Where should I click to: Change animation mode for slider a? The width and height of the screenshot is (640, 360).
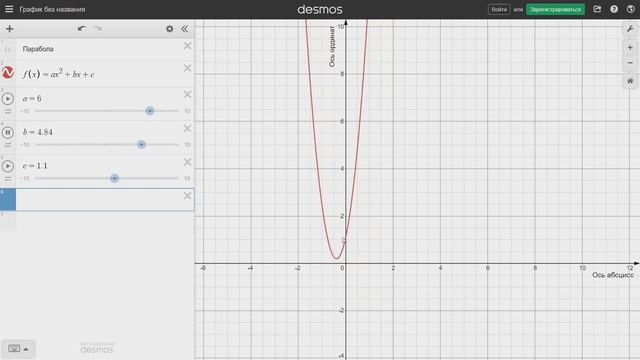(8, 111)
